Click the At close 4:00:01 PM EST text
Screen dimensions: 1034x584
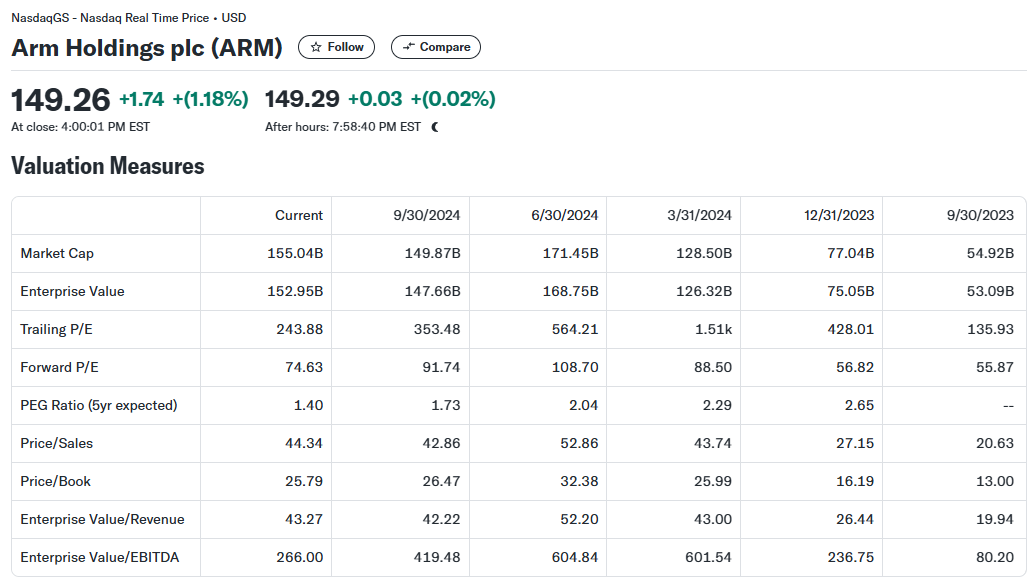coord(80,127)
